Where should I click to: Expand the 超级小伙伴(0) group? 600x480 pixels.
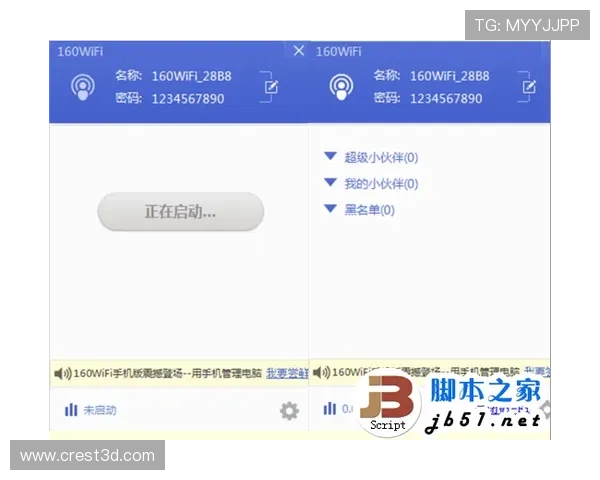pyautogui.click(x=371, y=157)
